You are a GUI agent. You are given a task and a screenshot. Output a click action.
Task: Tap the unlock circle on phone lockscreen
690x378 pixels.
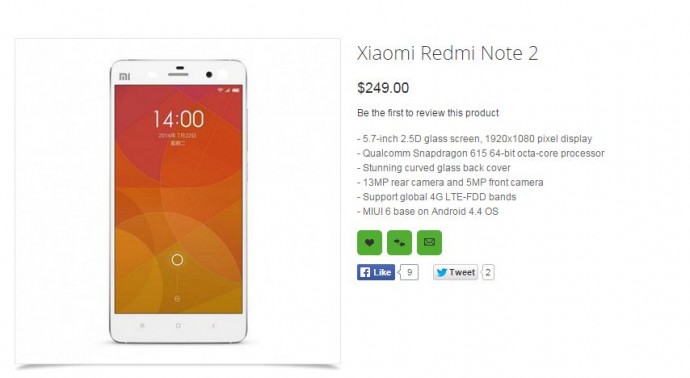177,260
